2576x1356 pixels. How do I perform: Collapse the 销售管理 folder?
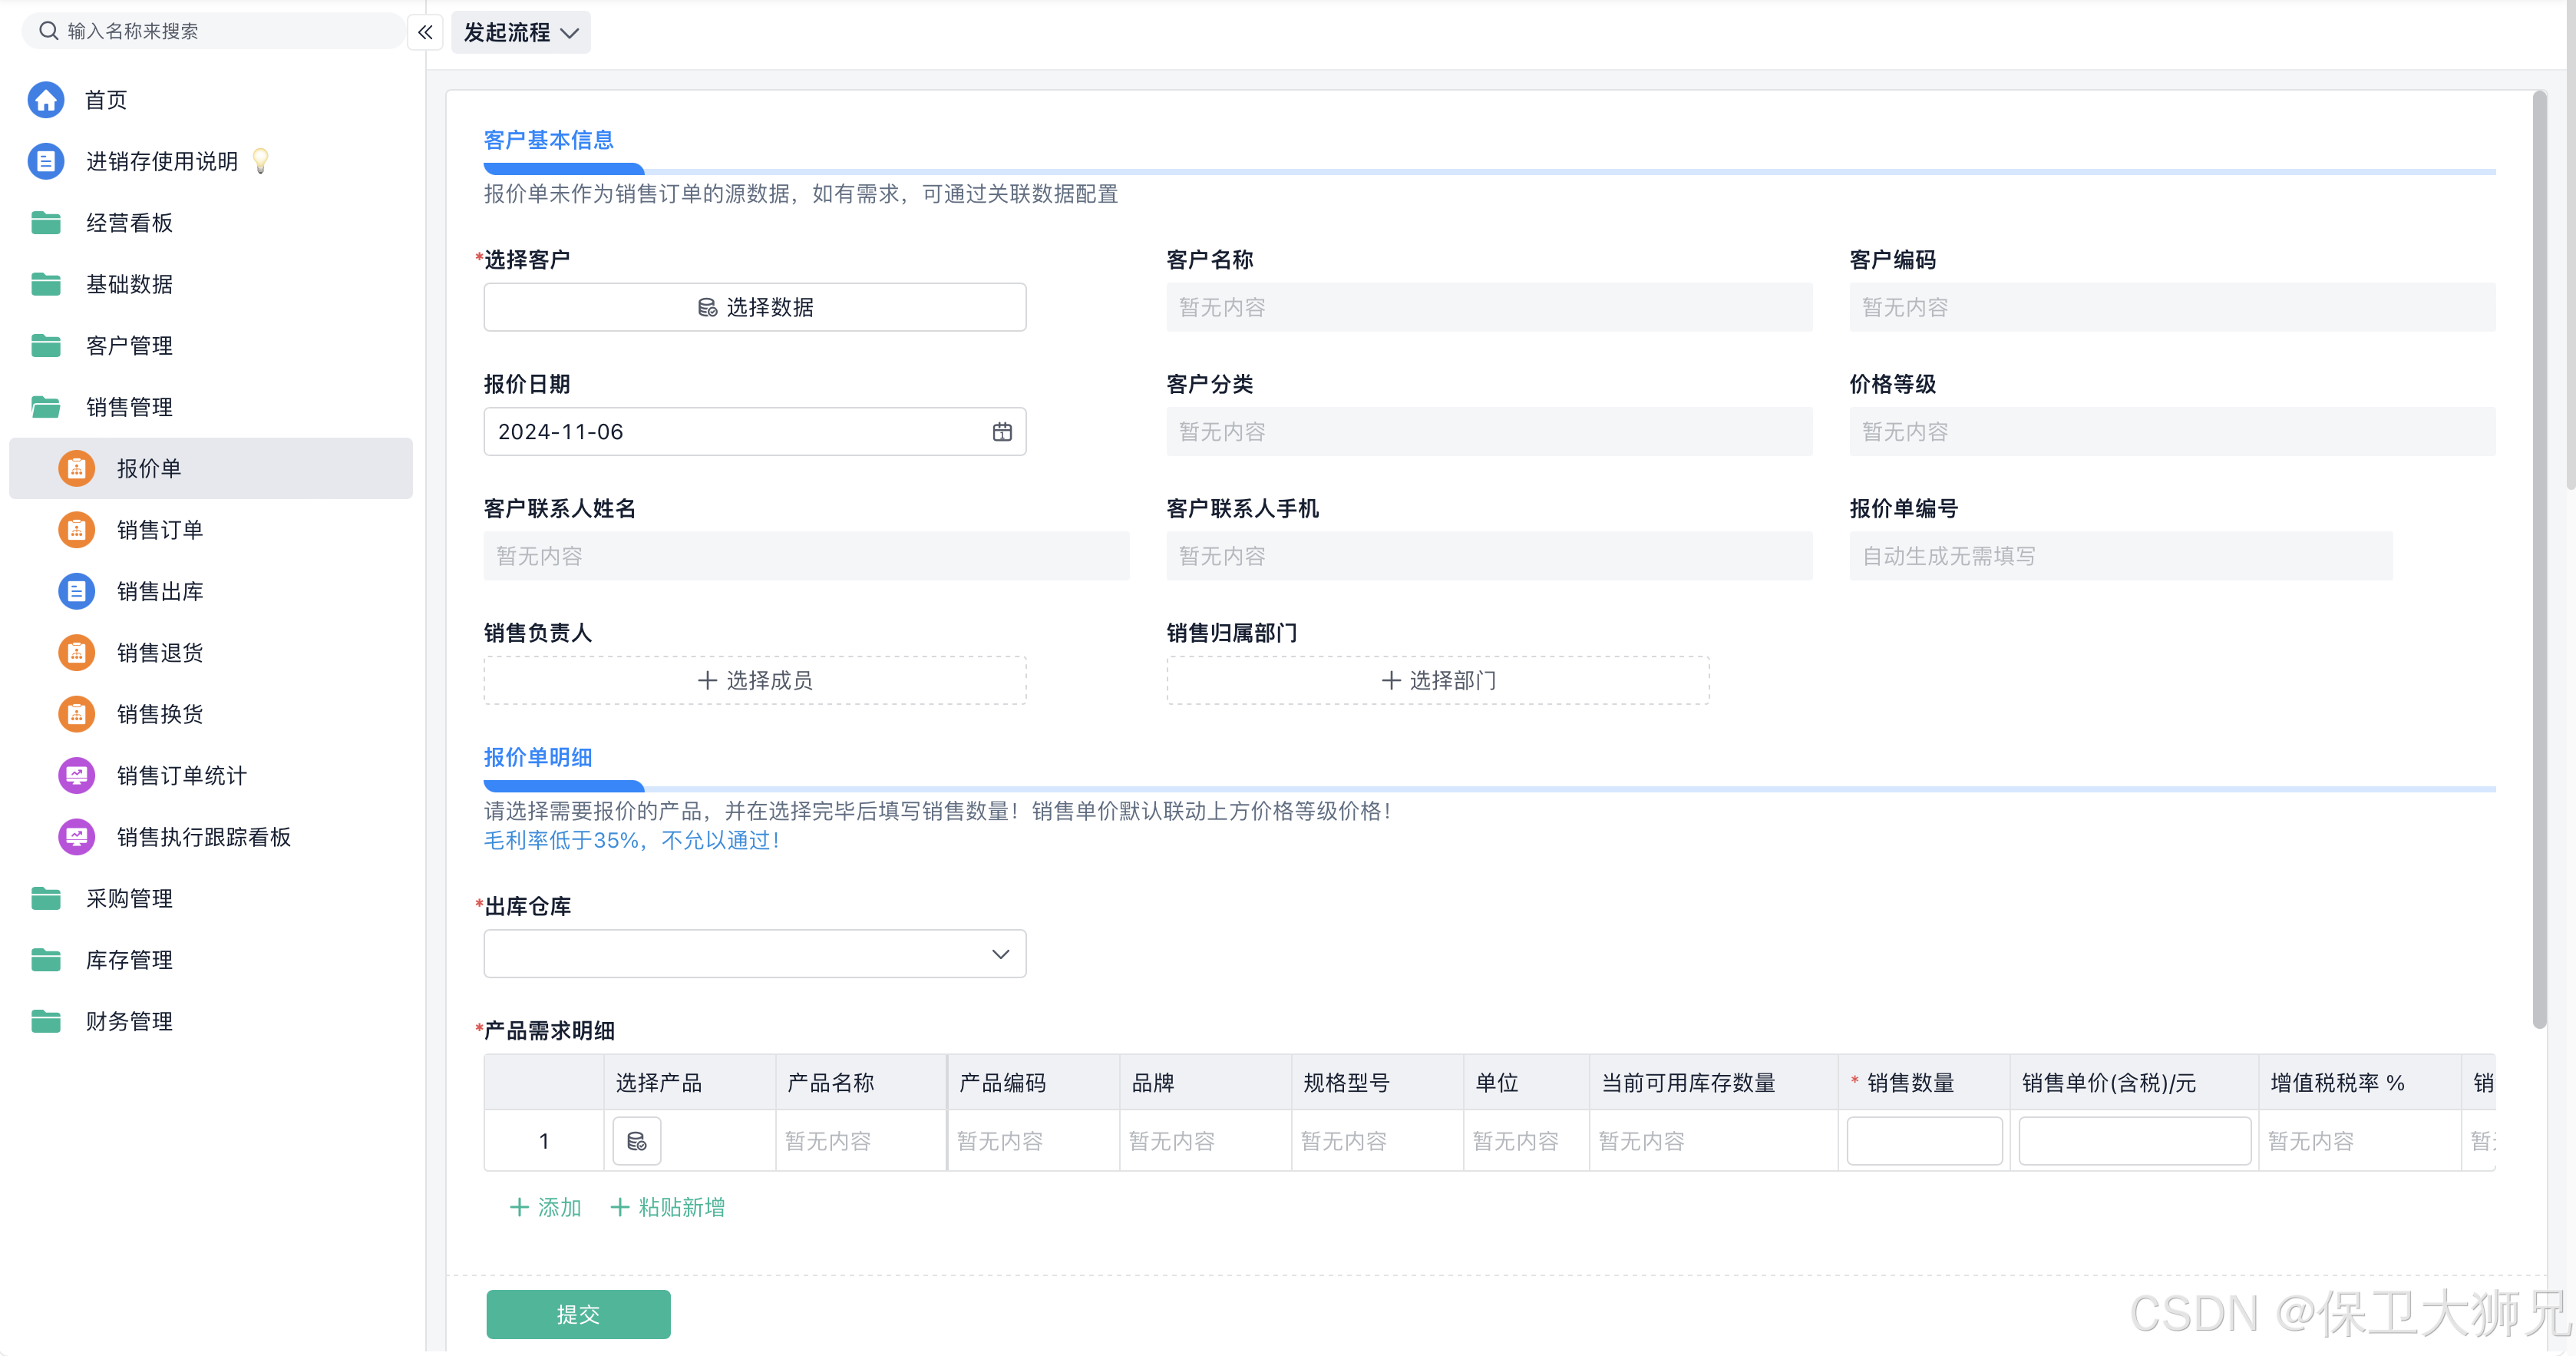coord(128,407)
